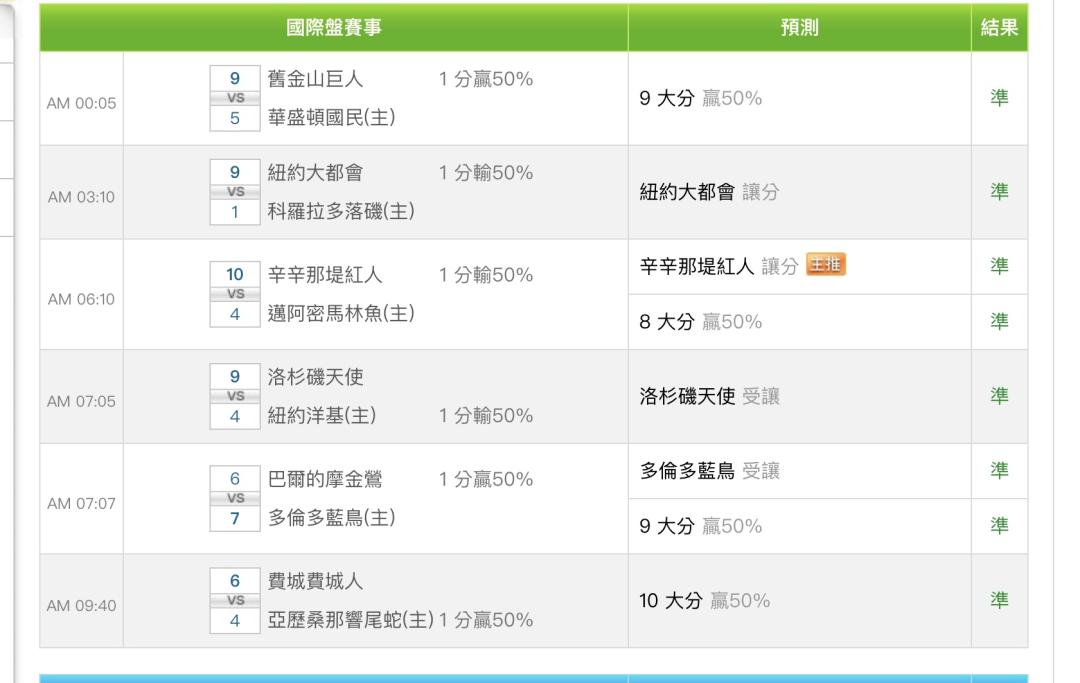Click the AM 00:05 prediction 9 大分 贏50%
Screen dimensions: 1080x683
(700, 98)
